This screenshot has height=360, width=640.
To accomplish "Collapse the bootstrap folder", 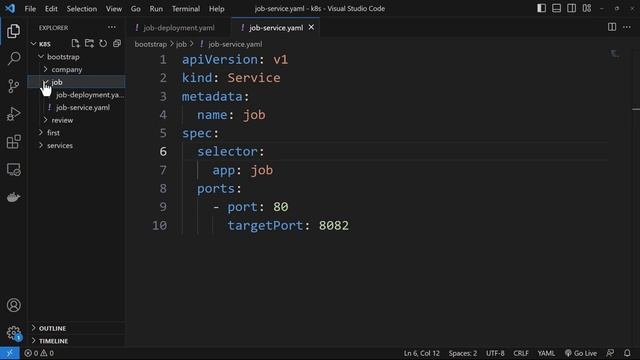I will pos(41,57).
